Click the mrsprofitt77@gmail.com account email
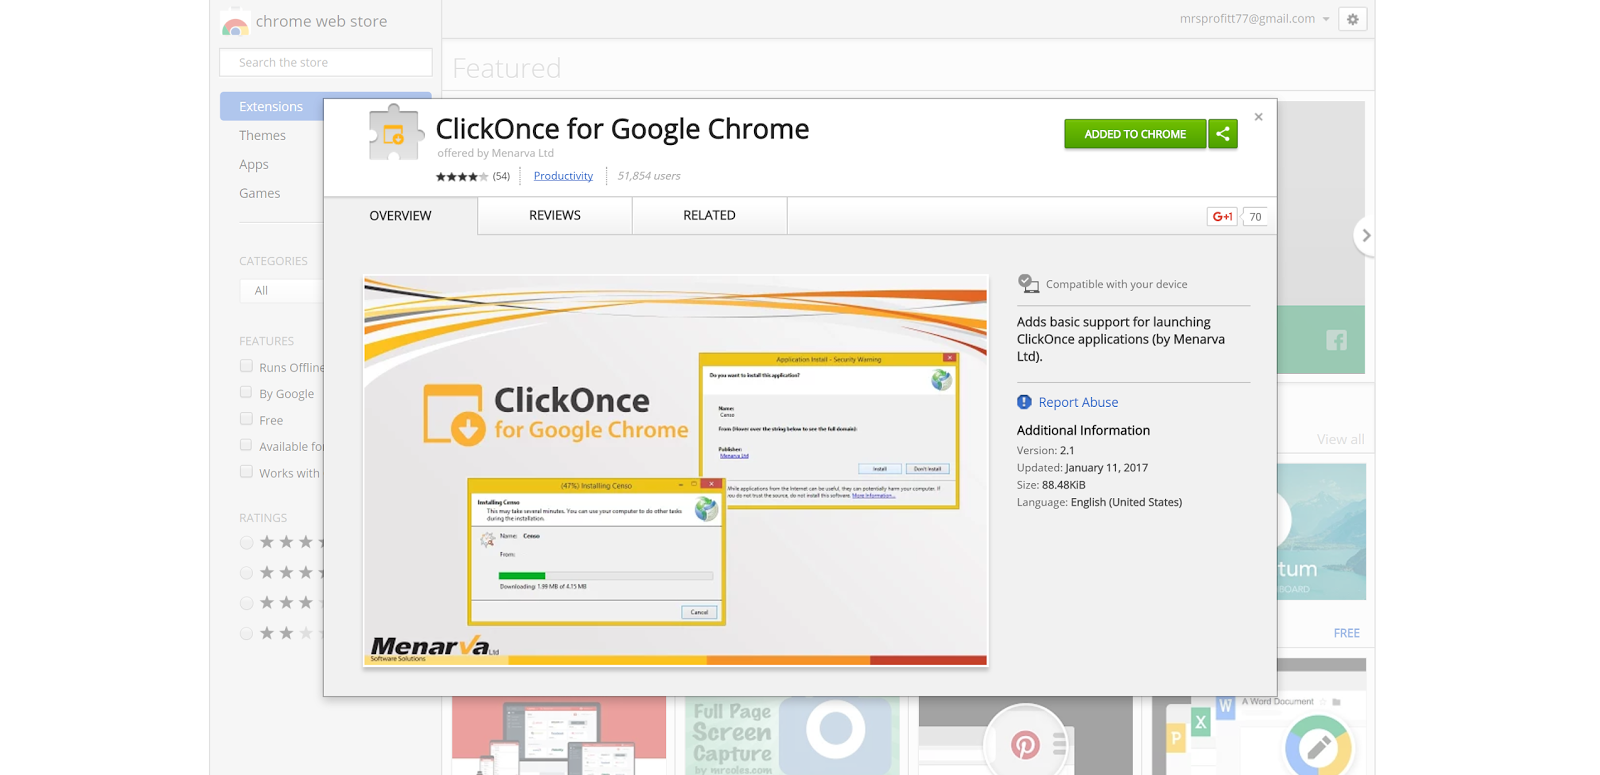1600x775 pixels. point(1247,19)
